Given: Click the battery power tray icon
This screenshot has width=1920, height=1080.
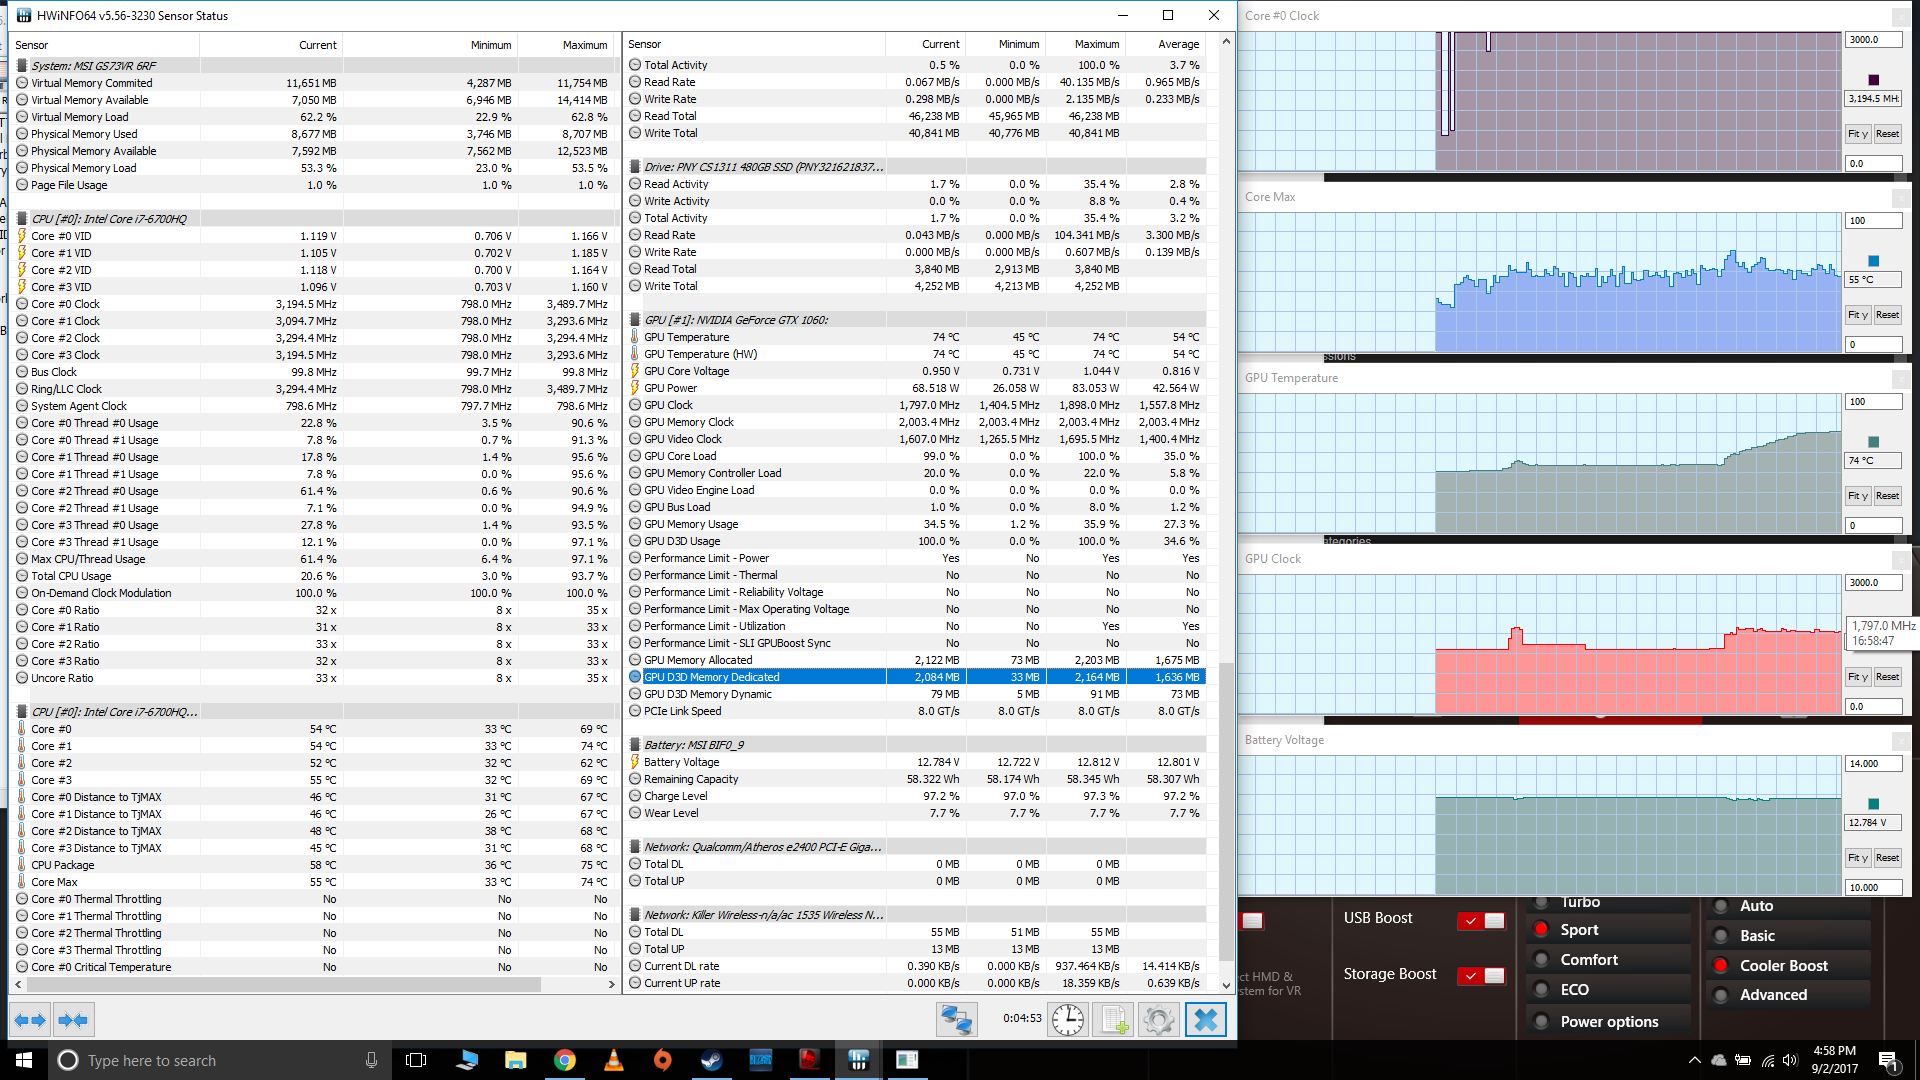Looking at the screenshot, I should [1743, 1060].
